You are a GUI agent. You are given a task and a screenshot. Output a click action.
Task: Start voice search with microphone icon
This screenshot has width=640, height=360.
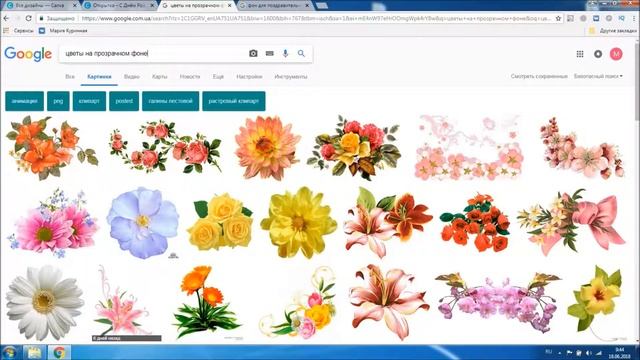click(x=285, y=53)
